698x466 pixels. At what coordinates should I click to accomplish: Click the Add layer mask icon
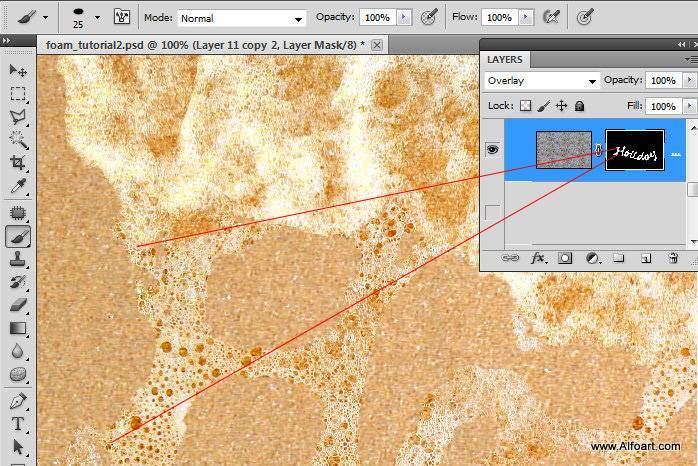pos(565,258)
